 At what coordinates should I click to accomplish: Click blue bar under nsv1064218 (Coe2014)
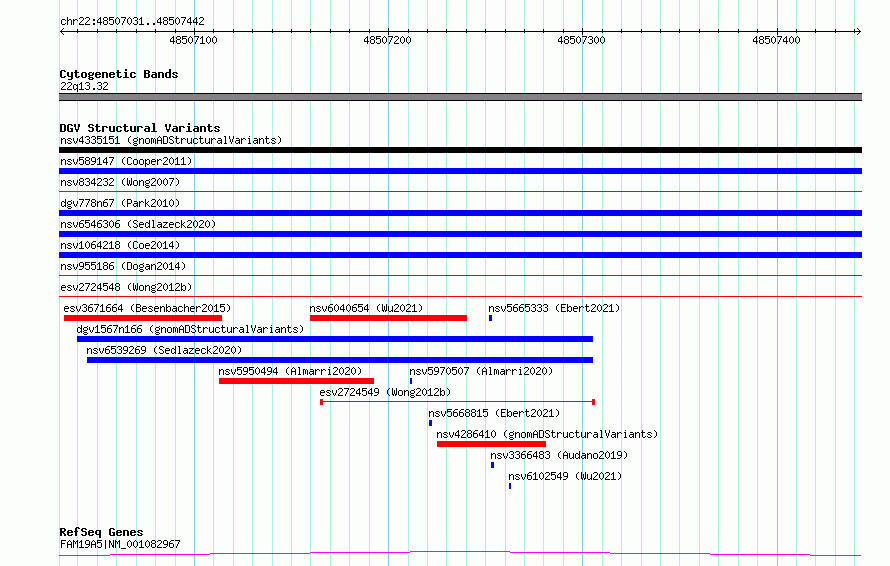coord(460,255)
